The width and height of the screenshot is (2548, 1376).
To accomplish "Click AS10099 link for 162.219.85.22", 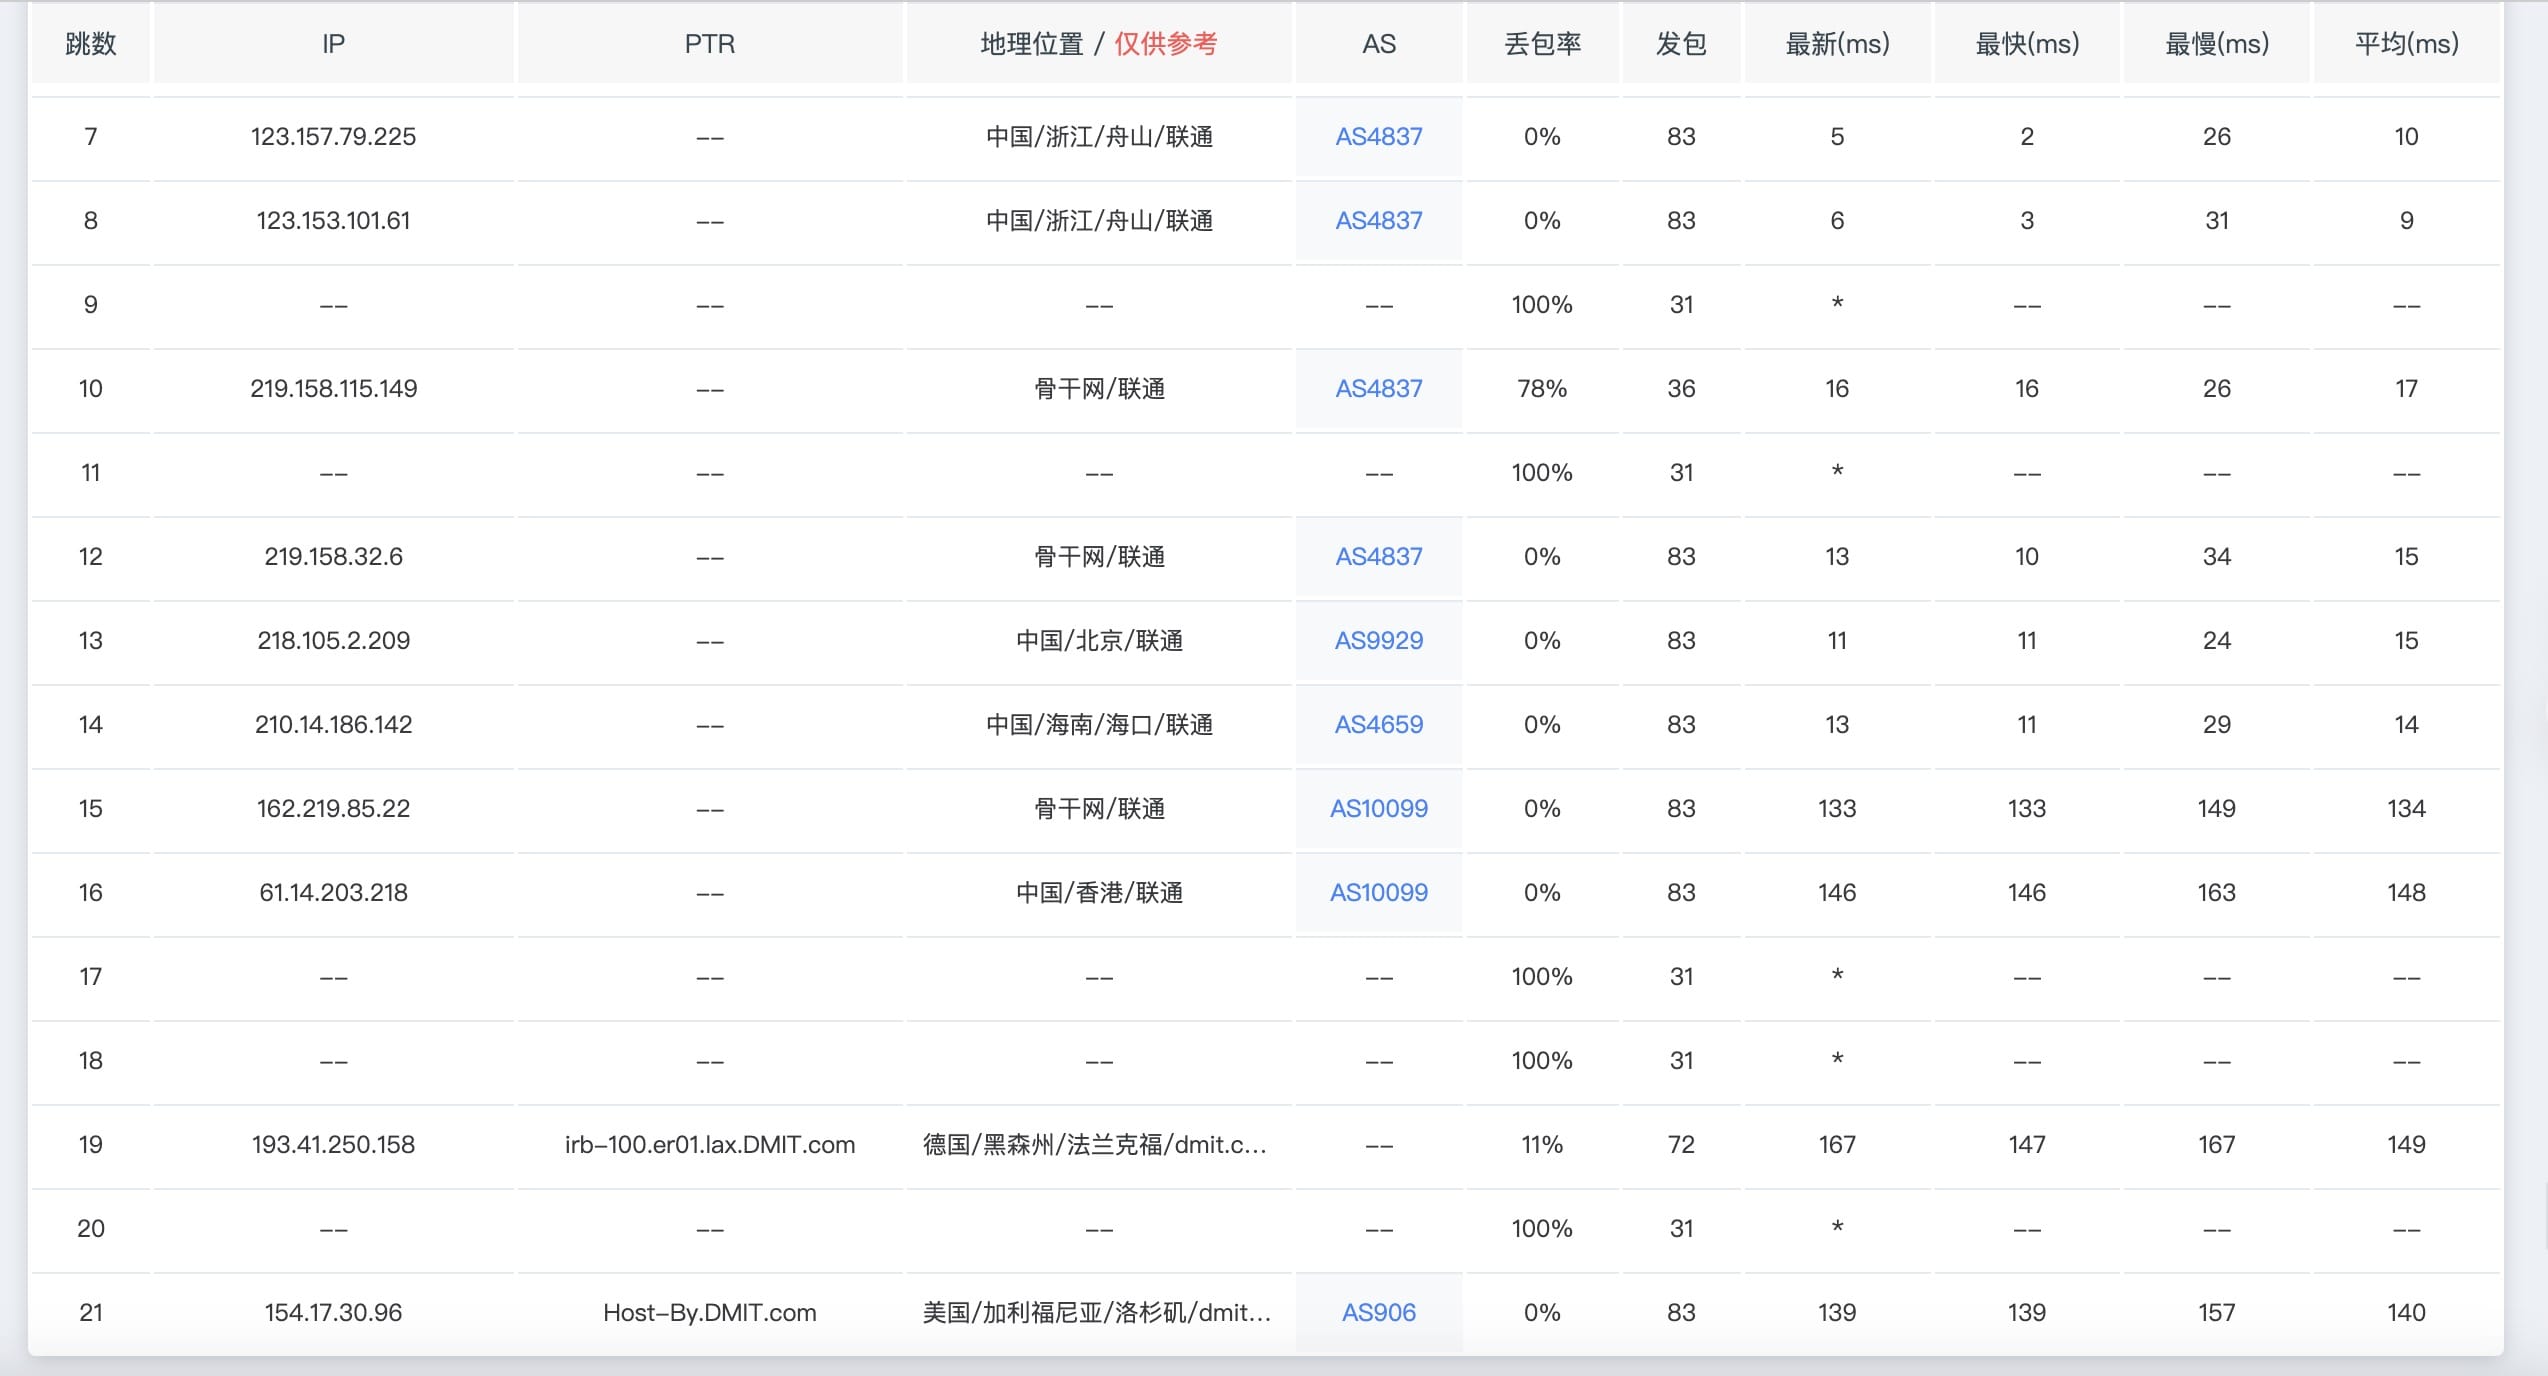I will (1378, 809).
